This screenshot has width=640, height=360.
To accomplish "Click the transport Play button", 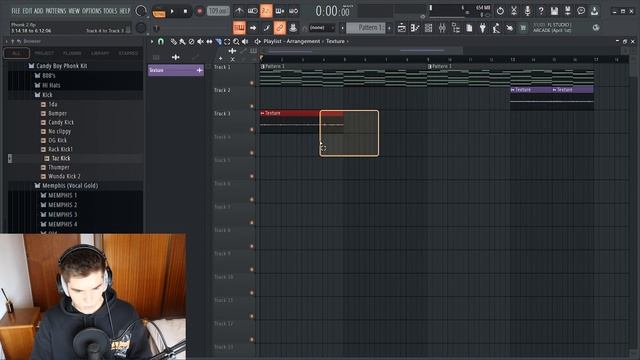I will (x=172, y=11).
